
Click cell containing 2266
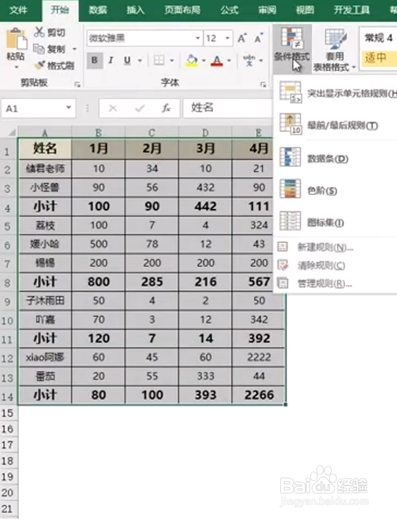pos(259,395)
